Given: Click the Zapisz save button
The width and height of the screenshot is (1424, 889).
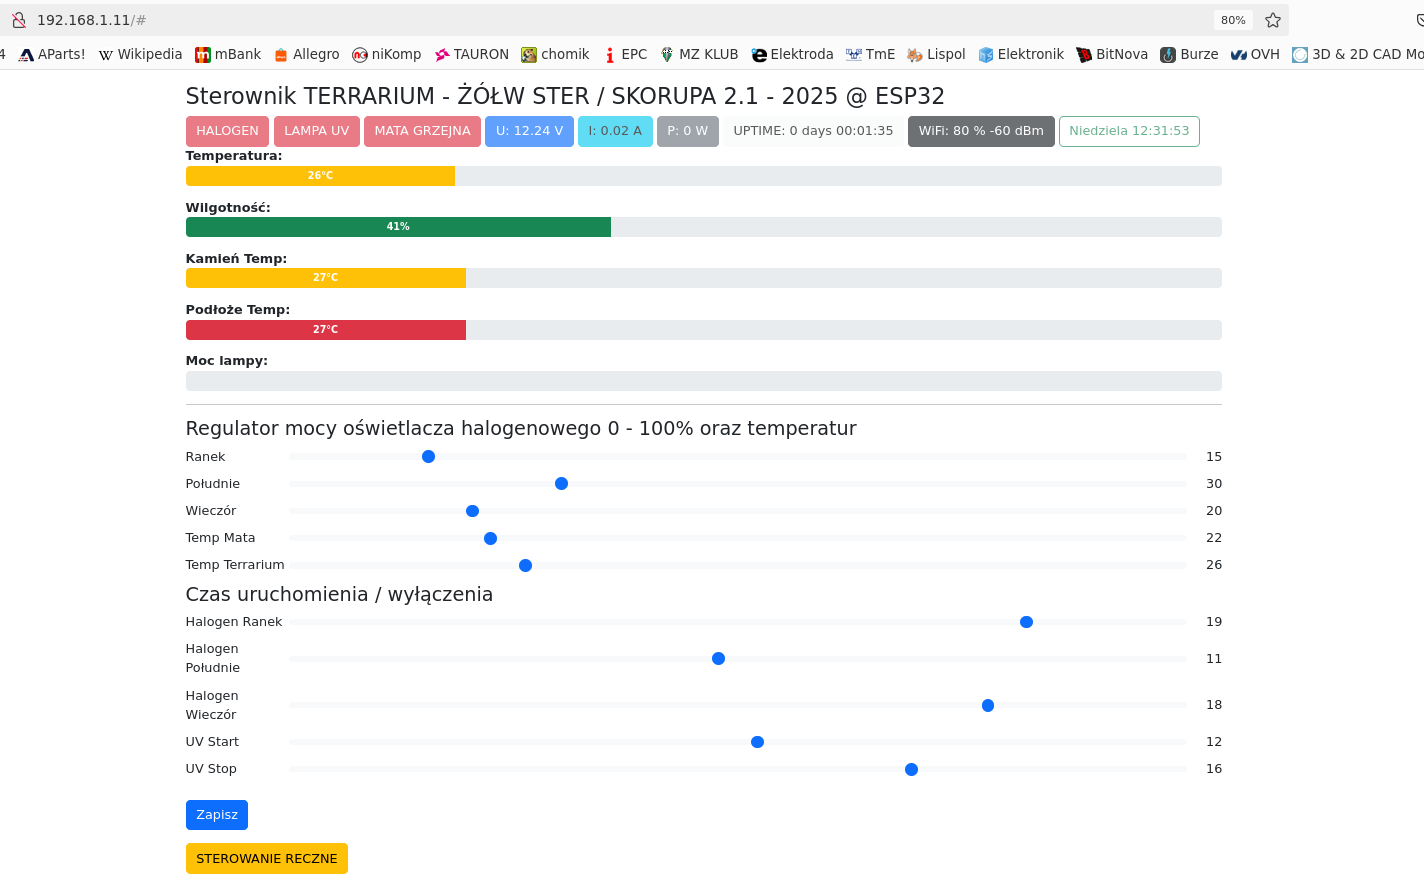Looking at the screenshot, I should (217, 815).
